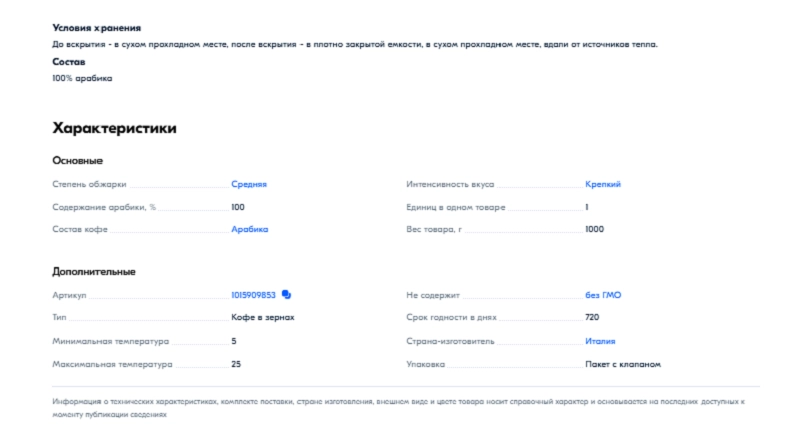Copy the article number with the copy icon
Image resolution: width=800 pixels, height=446 pixels.
286,295
